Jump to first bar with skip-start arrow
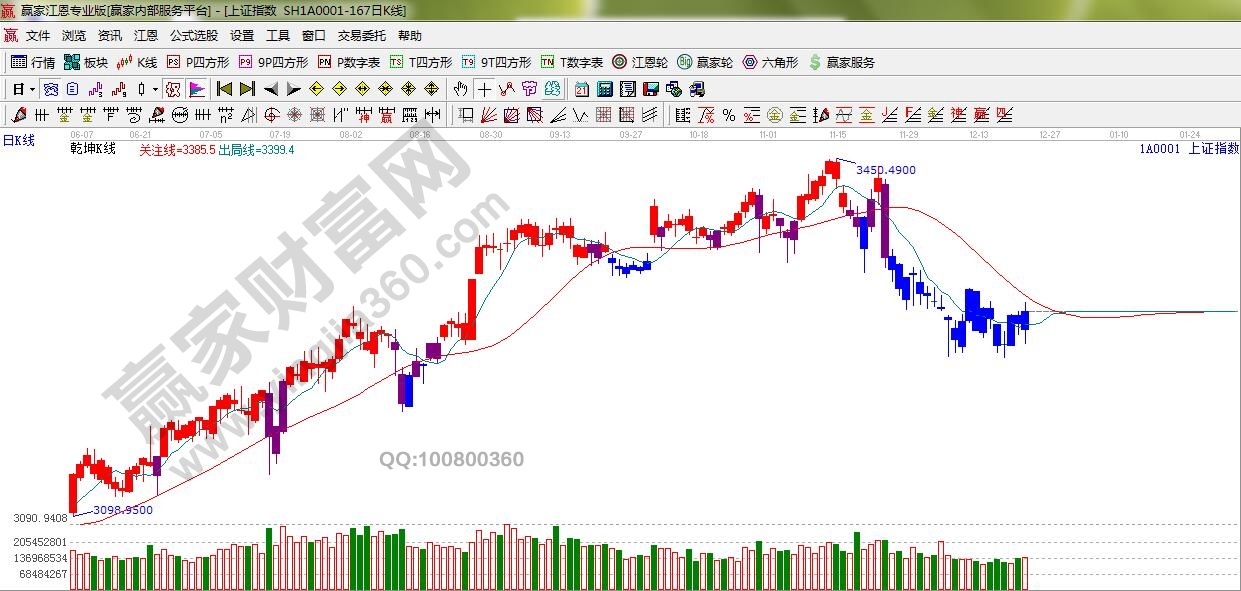This screenshot has width=1241, height=591. (x=224, y=89)
